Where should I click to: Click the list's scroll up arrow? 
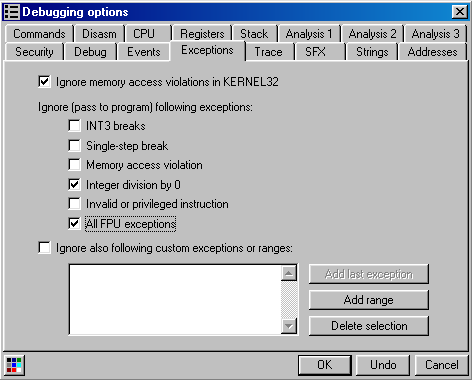(x=289, y=274)
